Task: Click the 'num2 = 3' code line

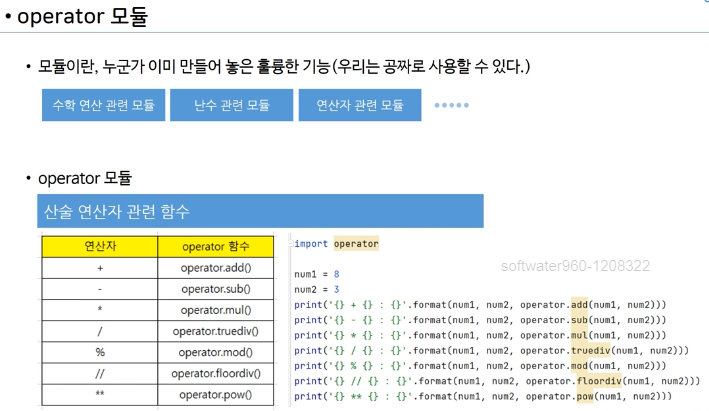Action: click(x=317, y=289)
